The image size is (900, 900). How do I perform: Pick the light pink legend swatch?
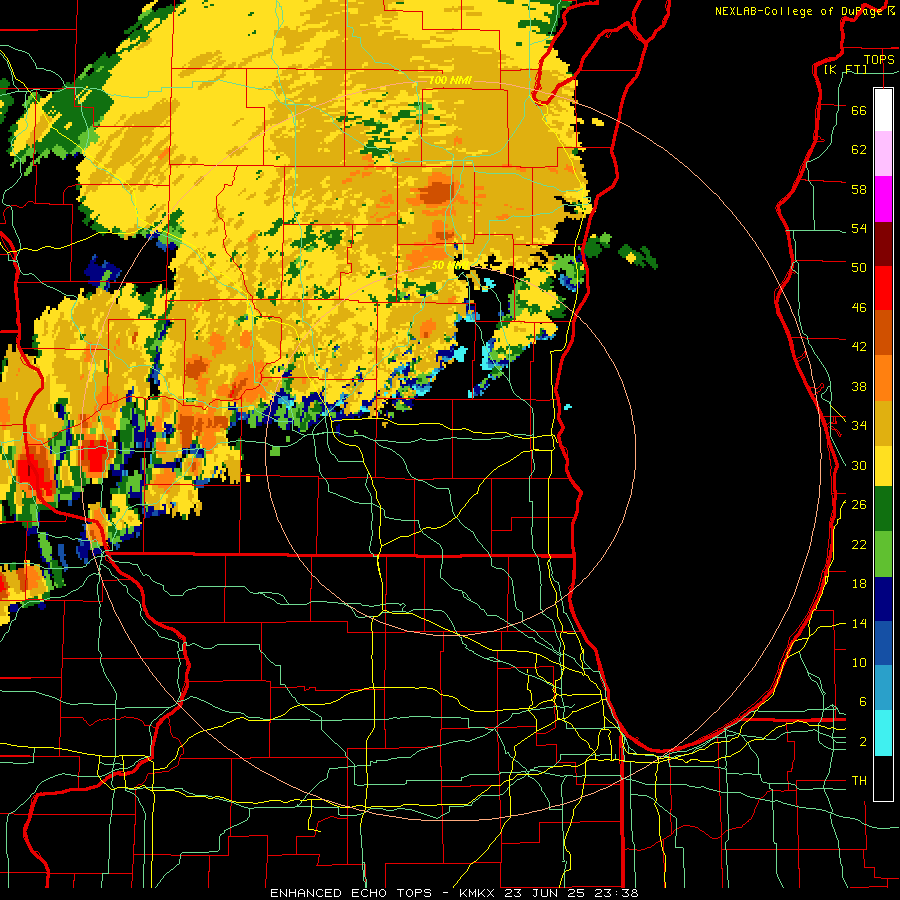tap(883, 154)
